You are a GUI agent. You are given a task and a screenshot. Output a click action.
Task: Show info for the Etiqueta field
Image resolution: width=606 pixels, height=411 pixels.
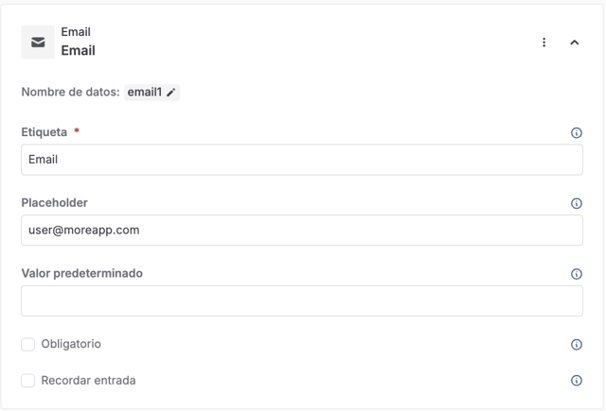pos(576,133)
